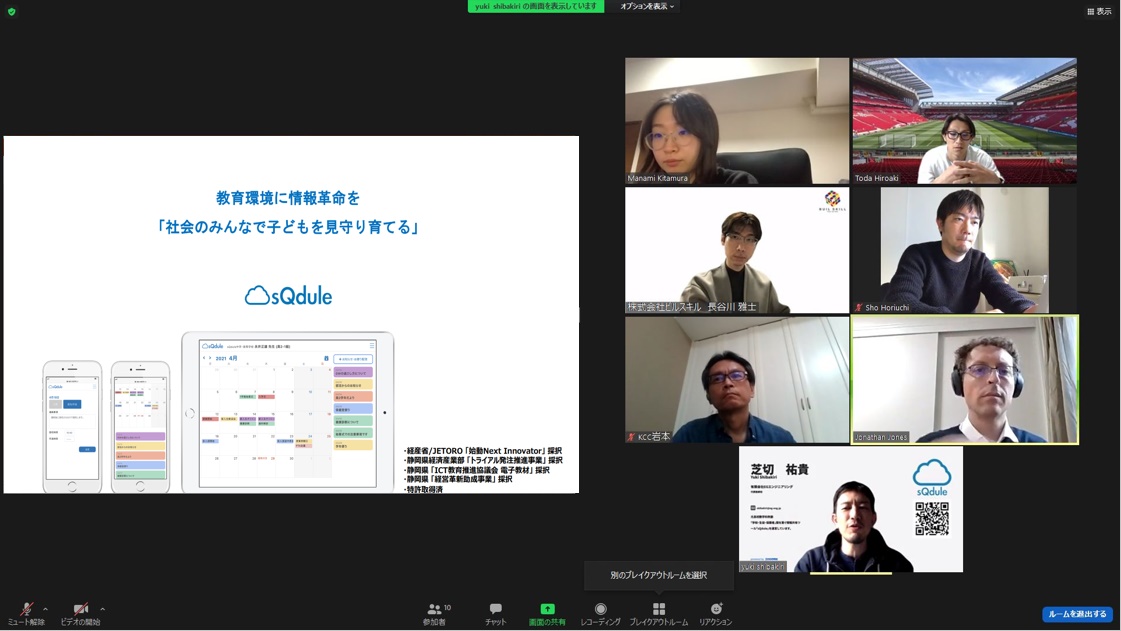The image size is (1121, 631).
Task: Open audio options arrow beside mute
Action: [x=46, y=610]
